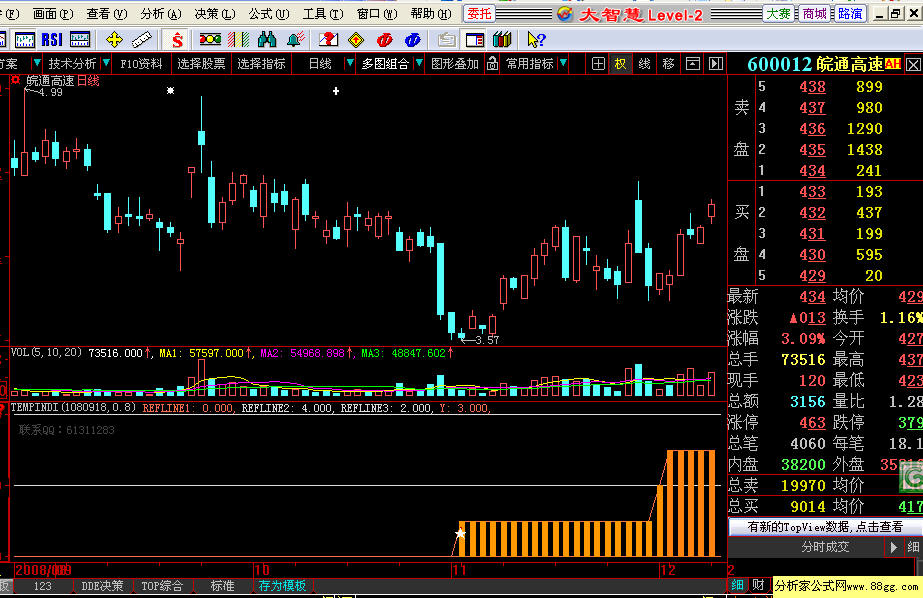Image resolution: width=923 pixels, height=598 pixels.
Task: Click the 存为模板 save template tab
Action: (x=282, y=586)
